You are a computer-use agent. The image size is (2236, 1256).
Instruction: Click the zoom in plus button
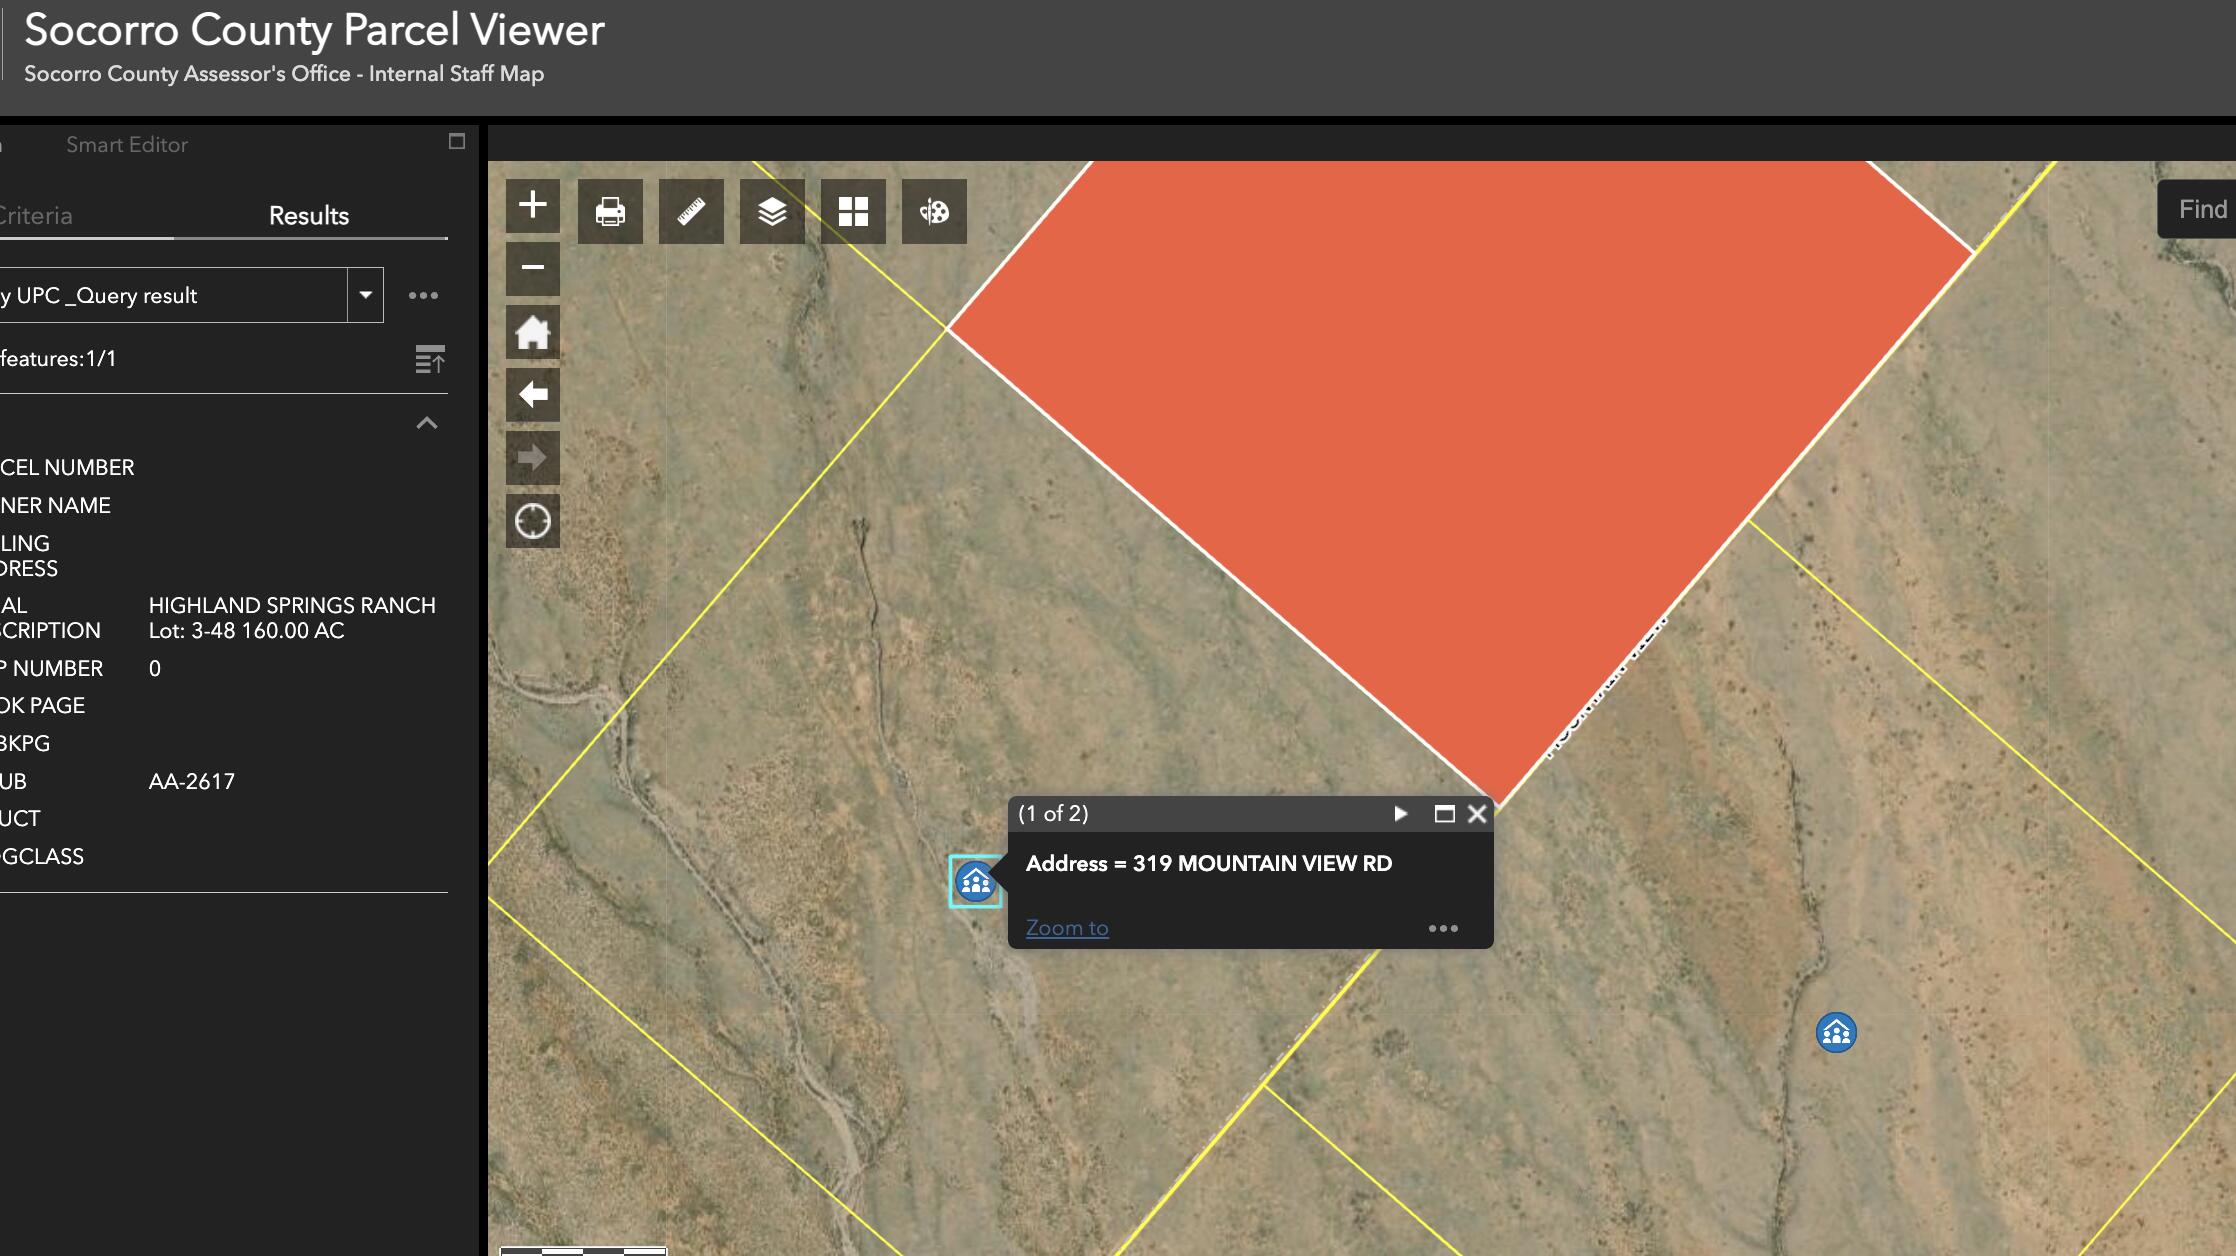(x=532, y=206)
